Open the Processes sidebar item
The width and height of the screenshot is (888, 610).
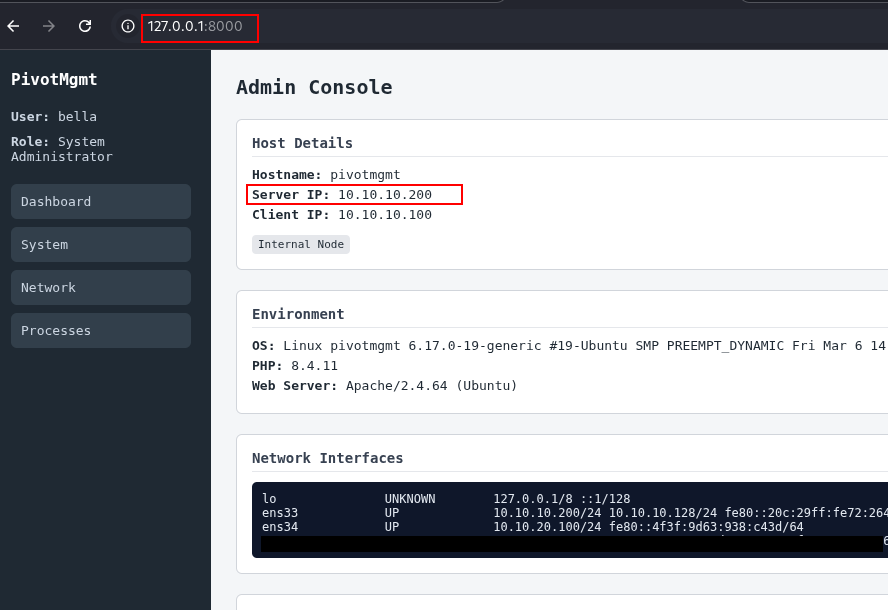pos(100,330)
